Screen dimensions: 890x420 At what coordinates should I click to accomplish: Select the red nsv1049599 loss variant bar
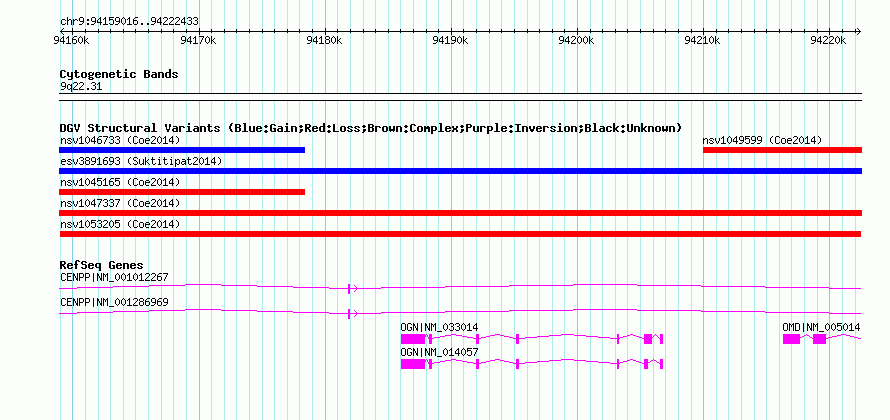(x=782, y=150)
